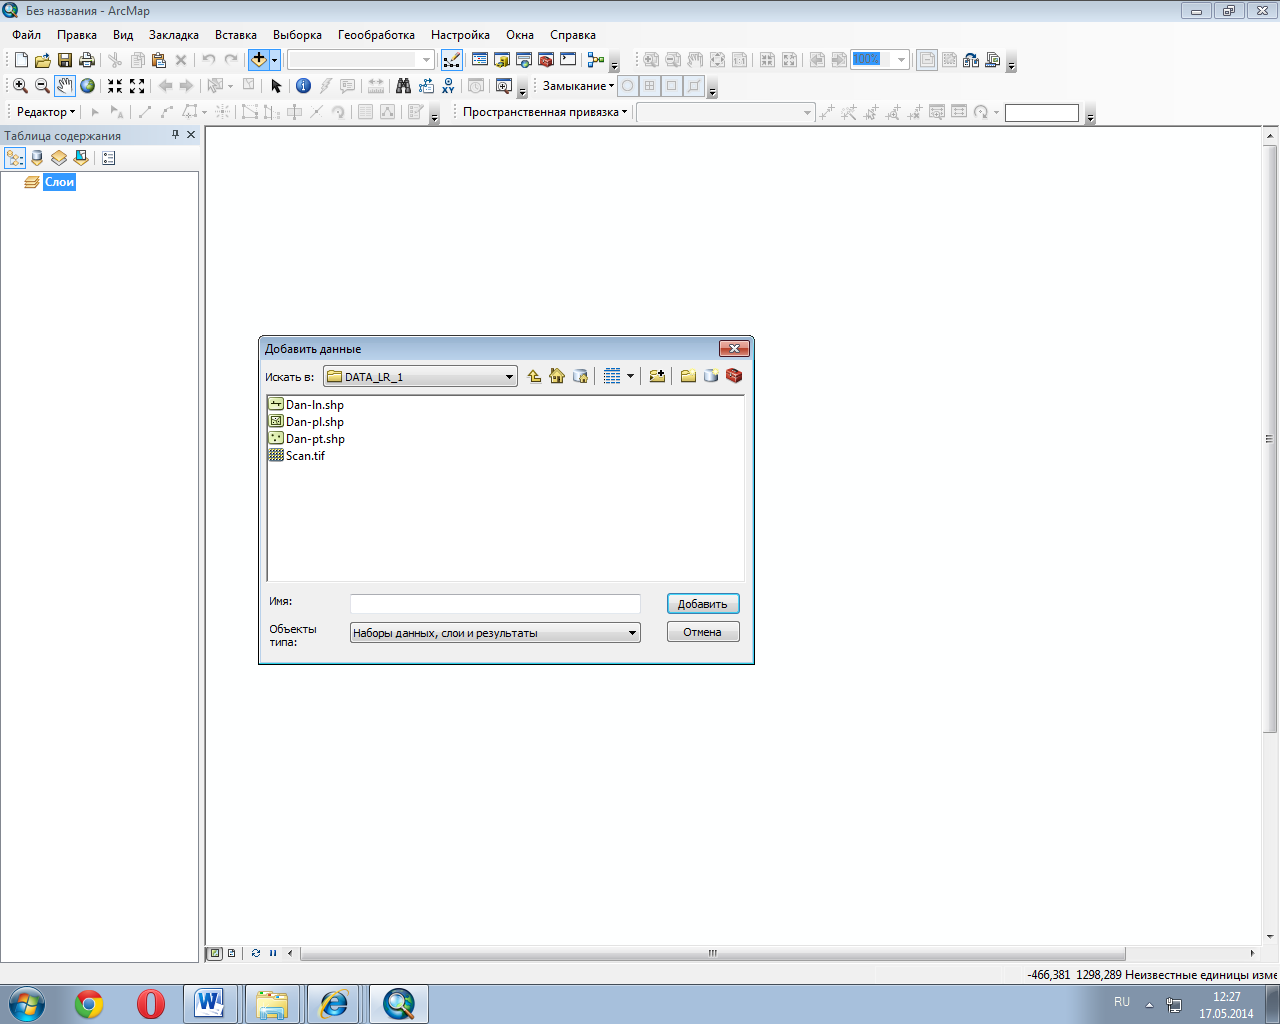Click the Отмена button
This screenshot has width=1280, height=1024.
702,632
